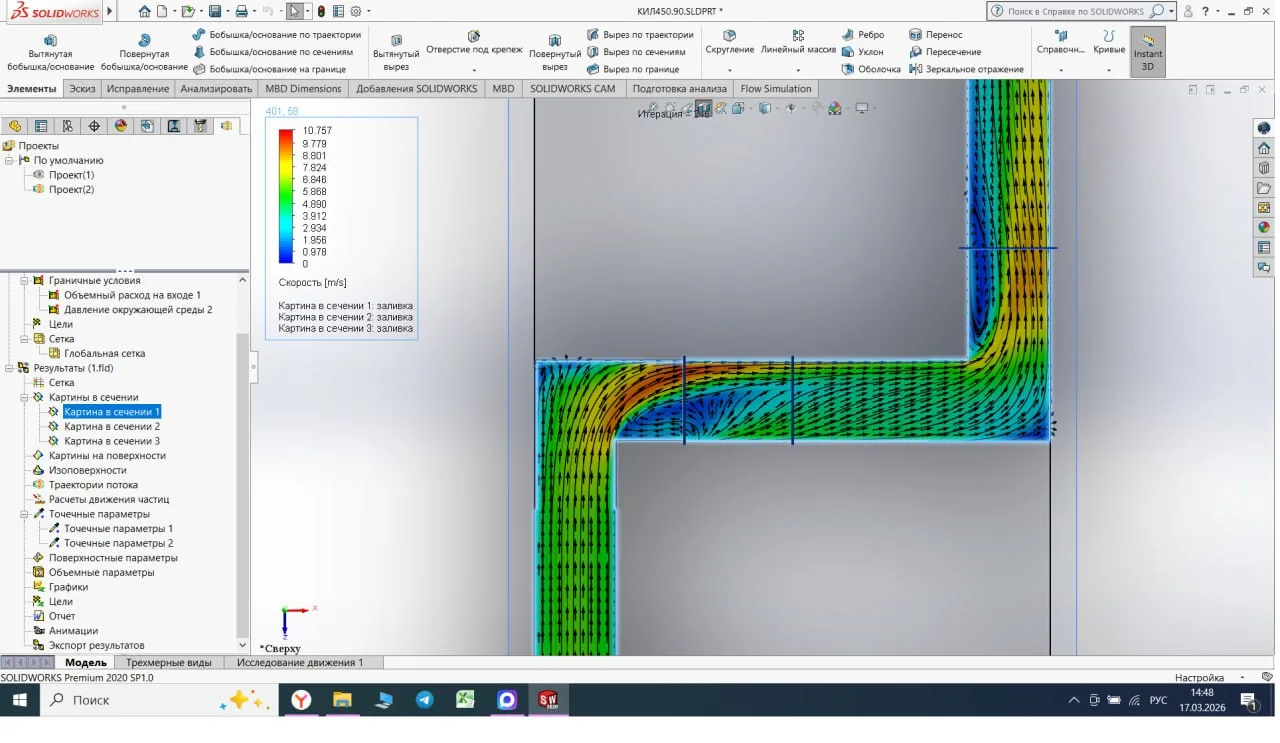The width and height of the screenshot is (1280, 743).
Task: Toggle the selection arrow tool in top toolbar
Action: [x=294, y=12]
